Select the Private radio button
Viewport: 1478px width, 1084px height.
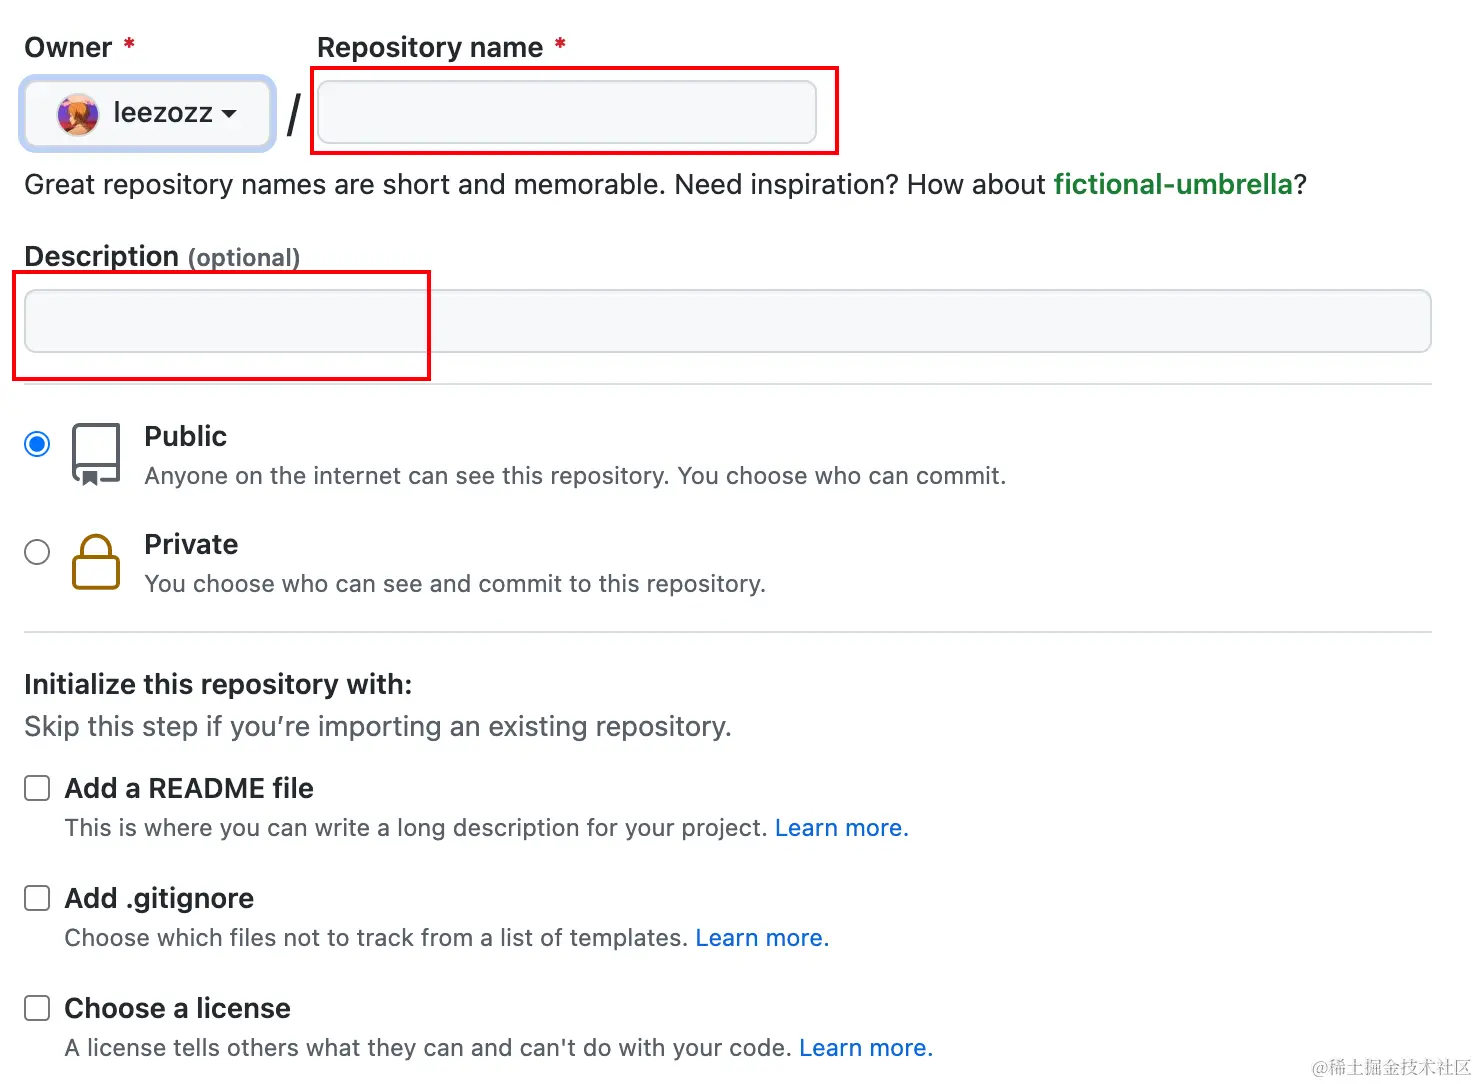pyautogui.click(x=37, y=552)
